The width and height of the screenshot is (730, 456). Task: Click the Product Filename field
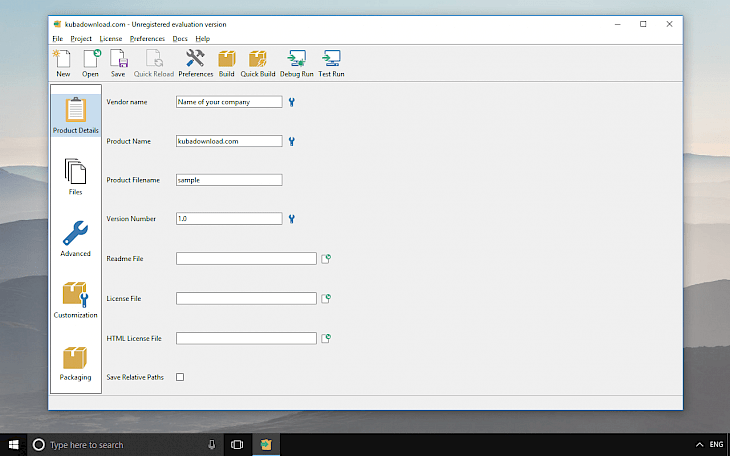[229, 180]
